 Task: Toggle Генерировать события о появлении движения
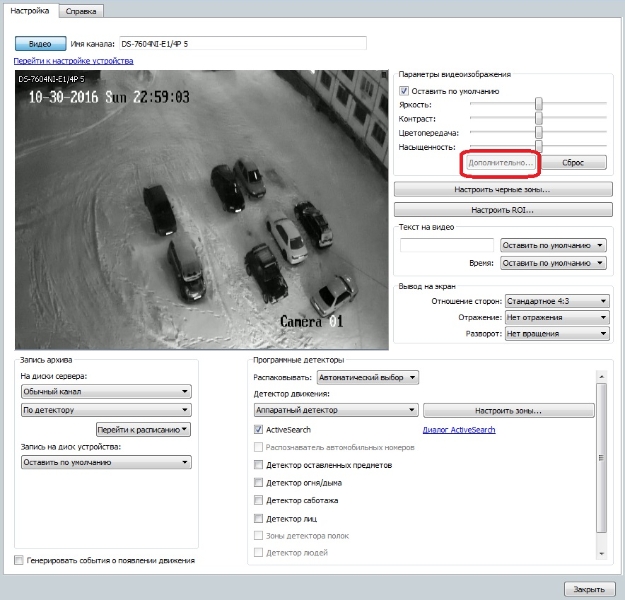click(x=19, y=560)
